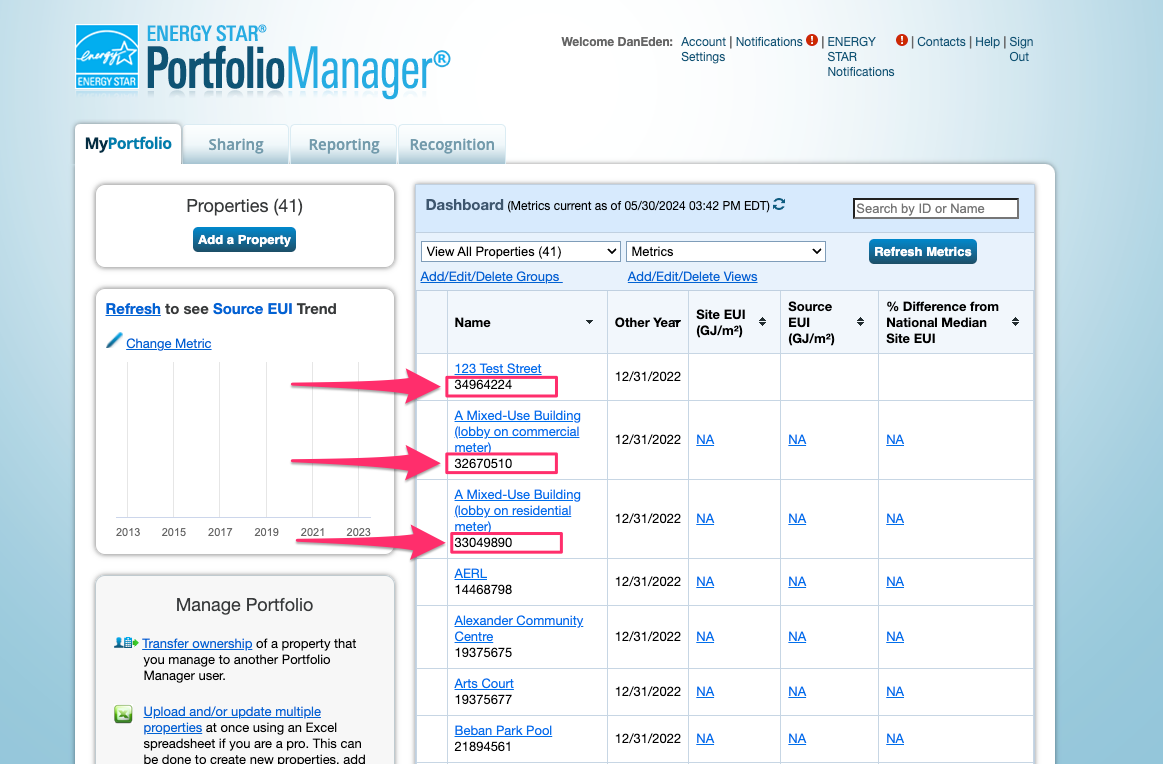This screenshot has height=764, width=1163.
Task: Click property ID 14468798
Action: [483, 590]
